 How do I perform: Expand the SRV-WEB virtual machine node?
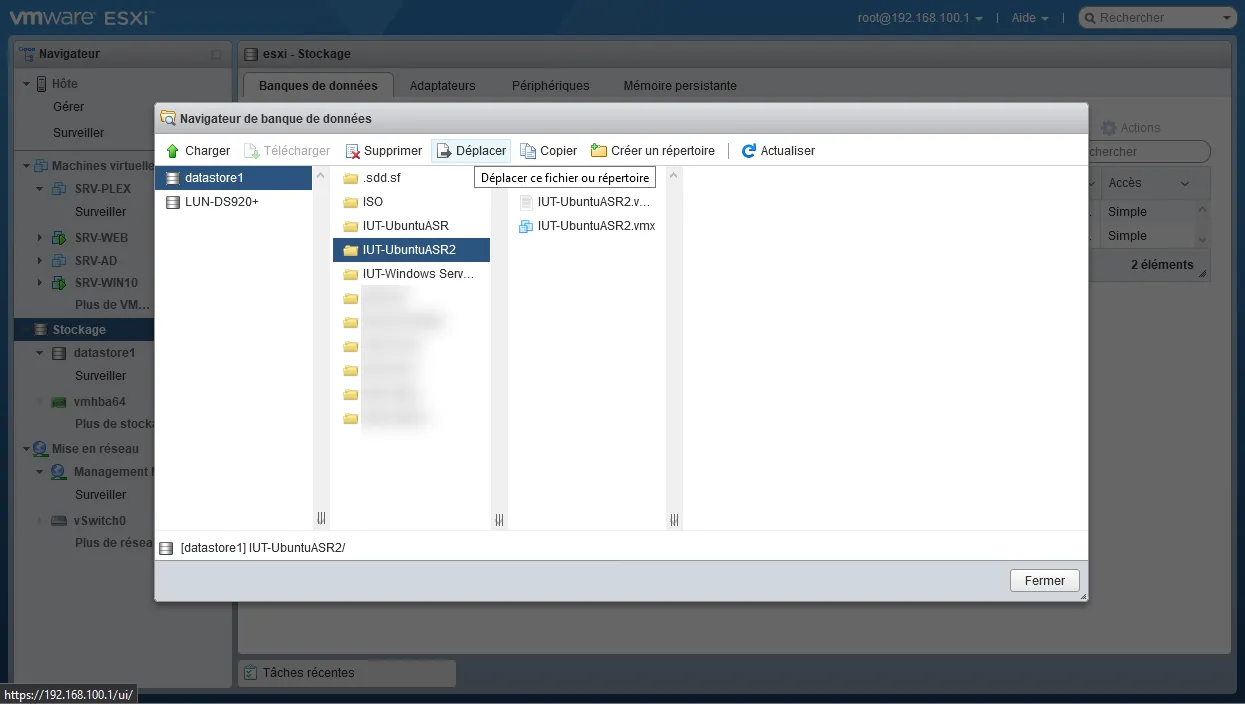click(x=40, y=237)
